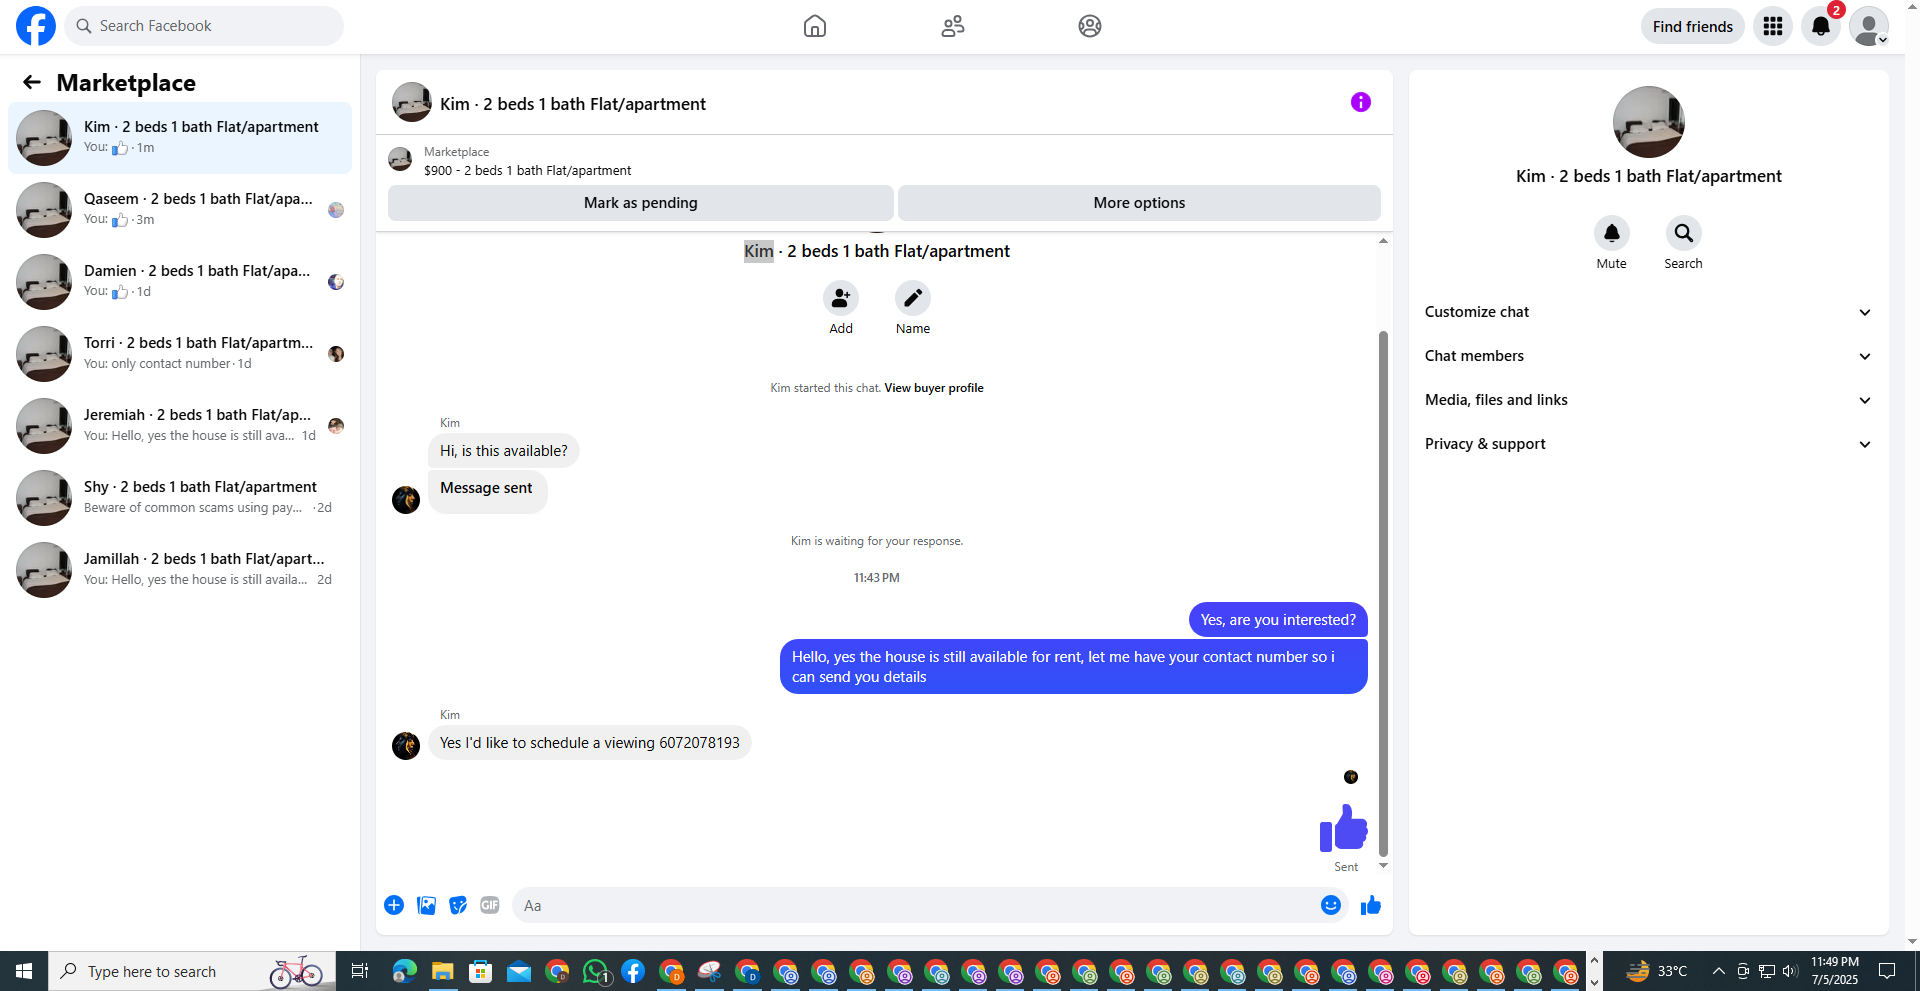Screen dimensions: 1920x991
Task: Open the Groups icon in top navigation
Action: coord(1090,26)
